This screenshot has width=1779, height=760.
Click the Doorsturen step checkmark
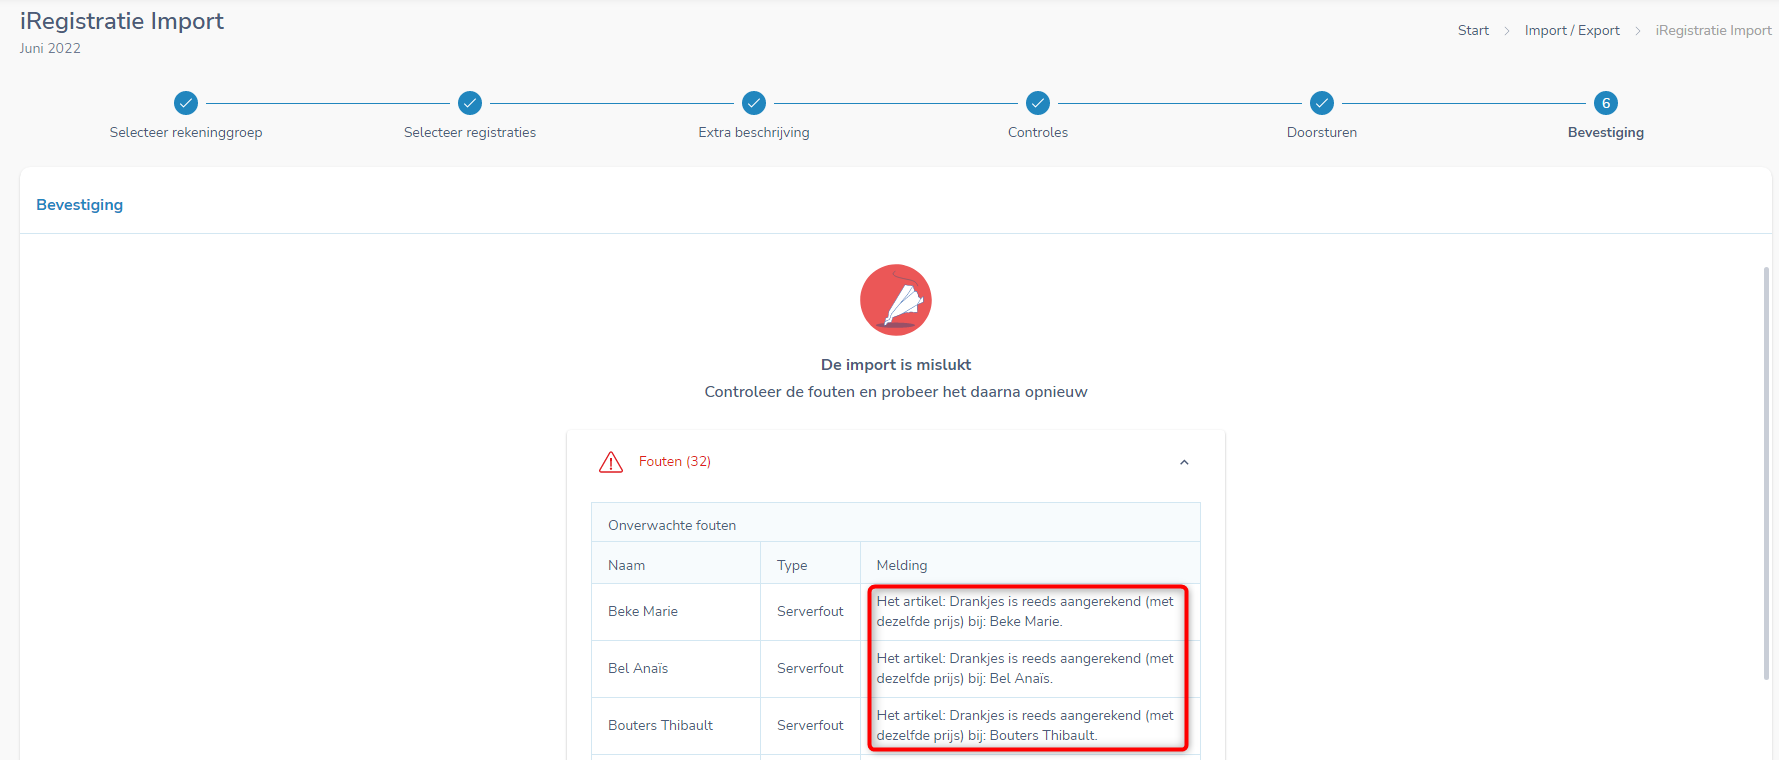coord(1322,103)
